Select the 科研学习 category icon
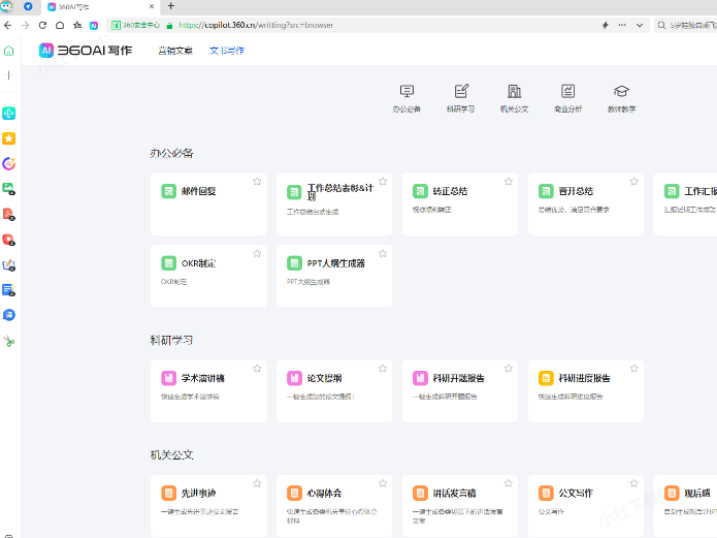The image size is (717, 538). [x=461, y=92]
